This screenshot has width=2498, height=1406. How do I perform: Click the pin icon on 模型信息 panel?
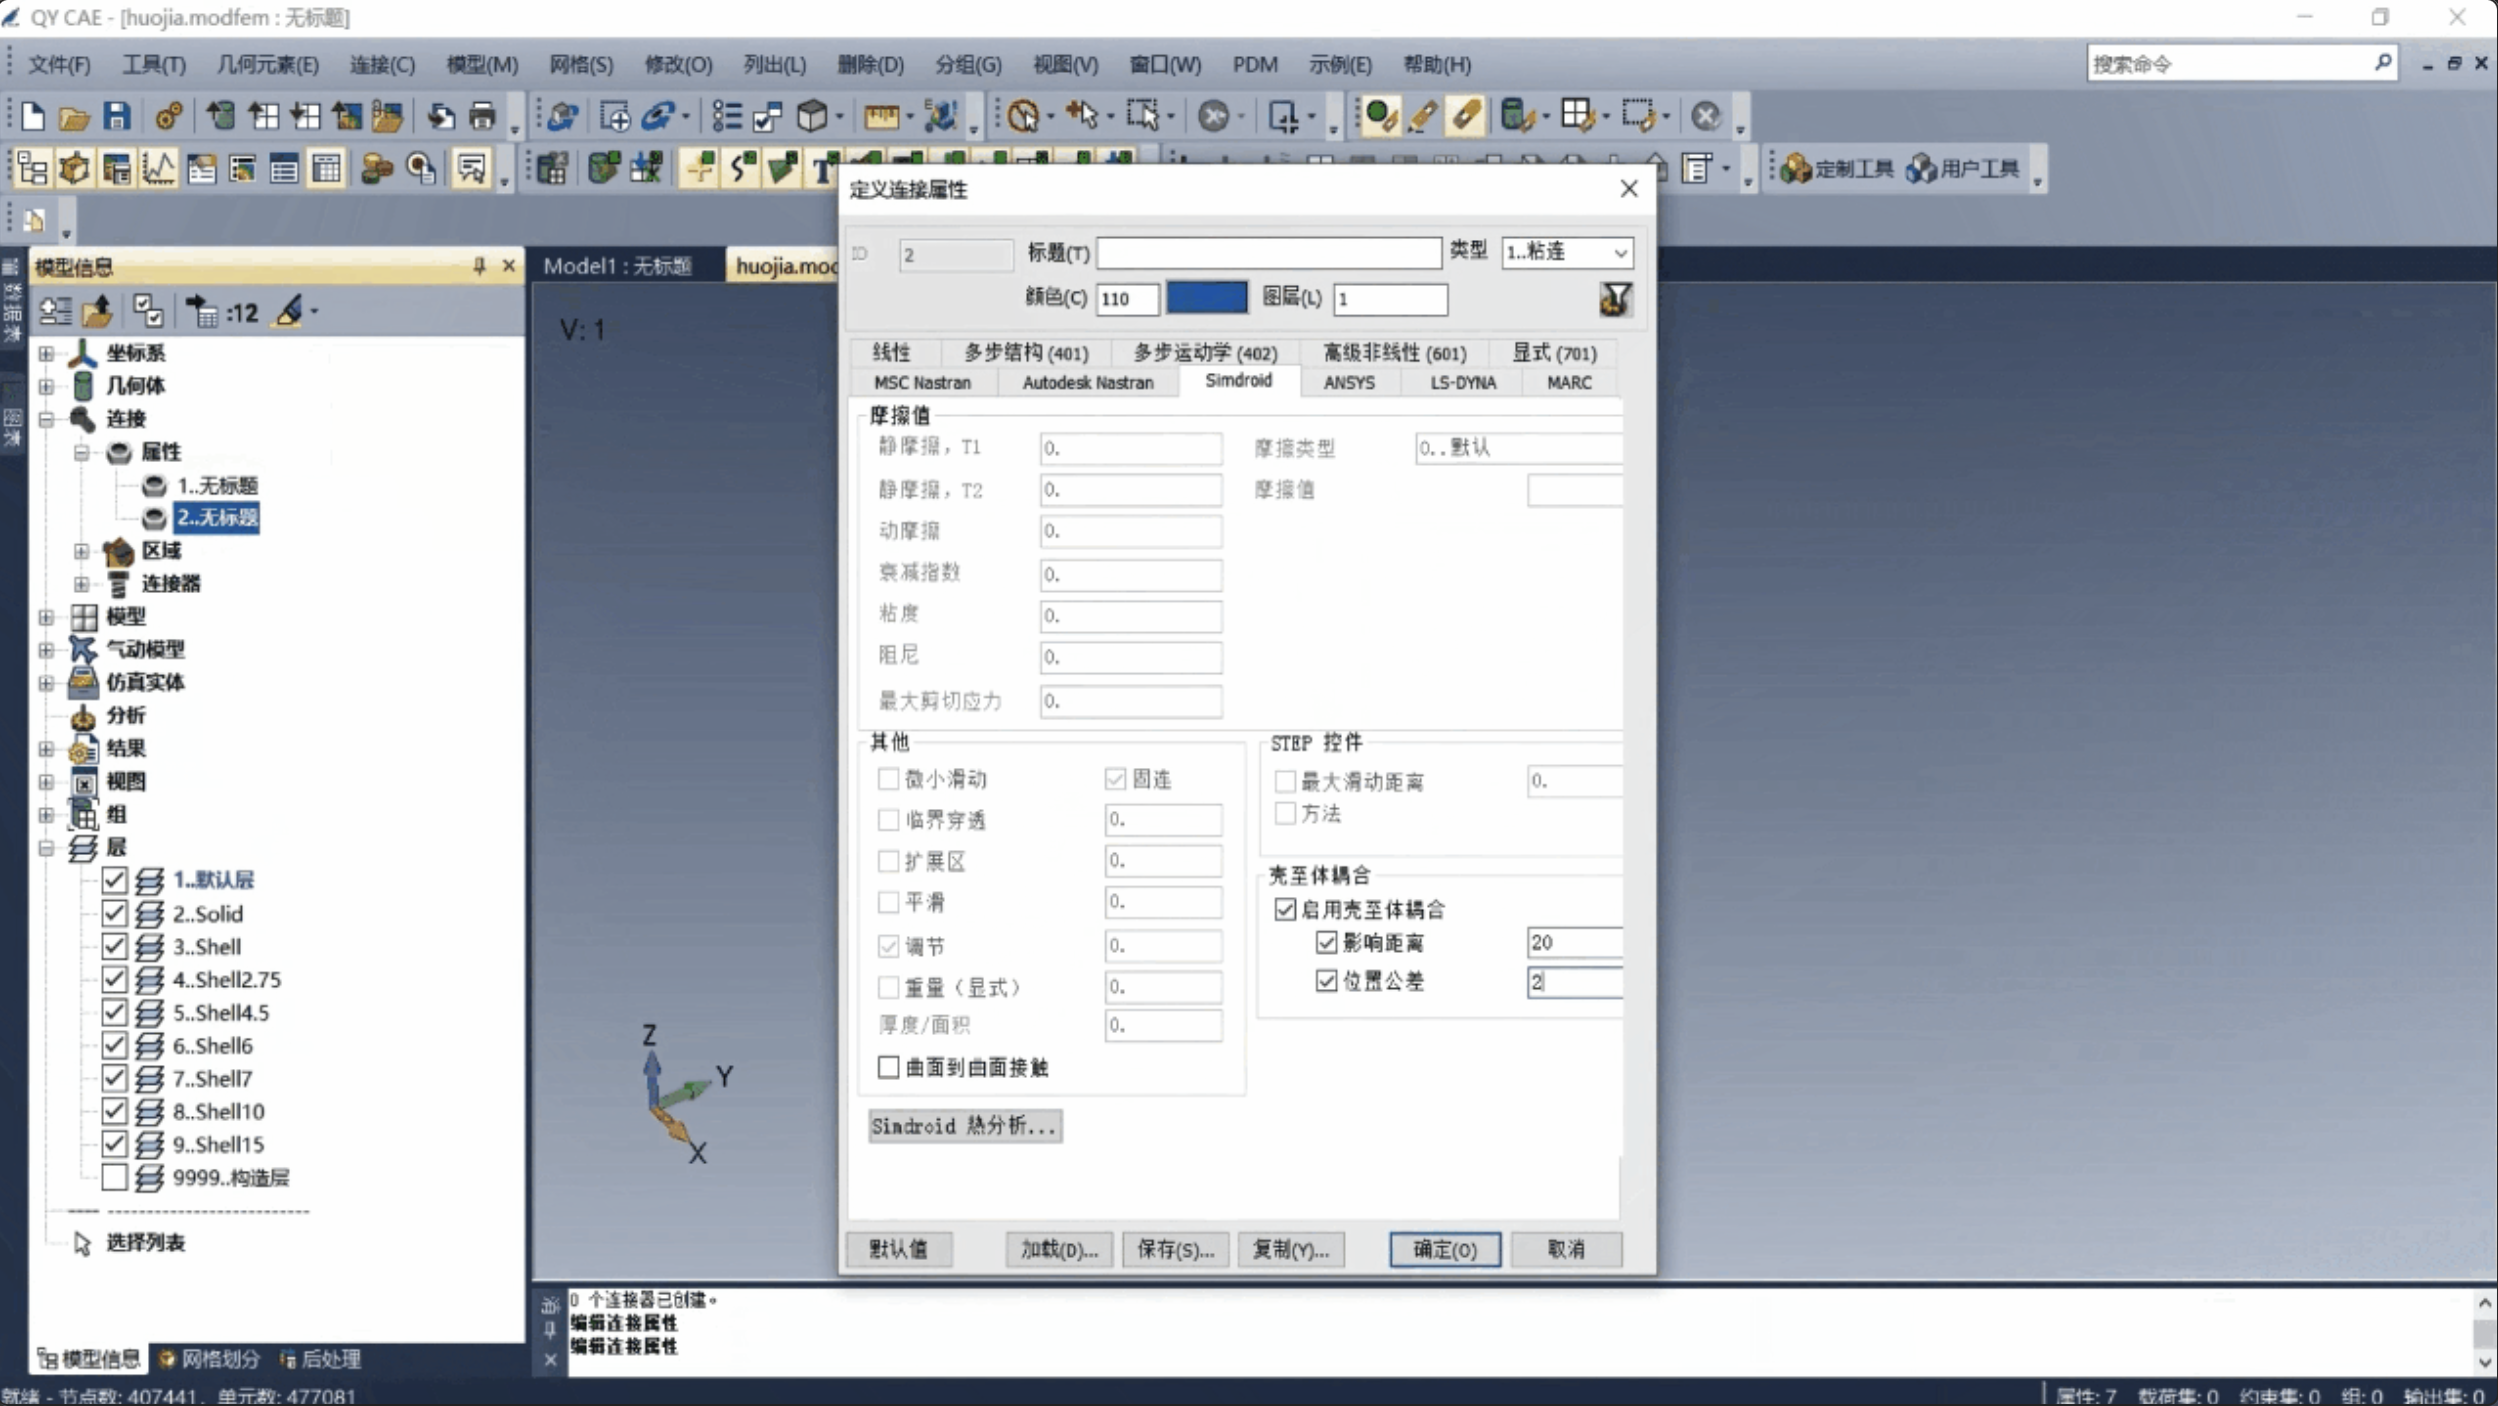click(x=479, y=266)
